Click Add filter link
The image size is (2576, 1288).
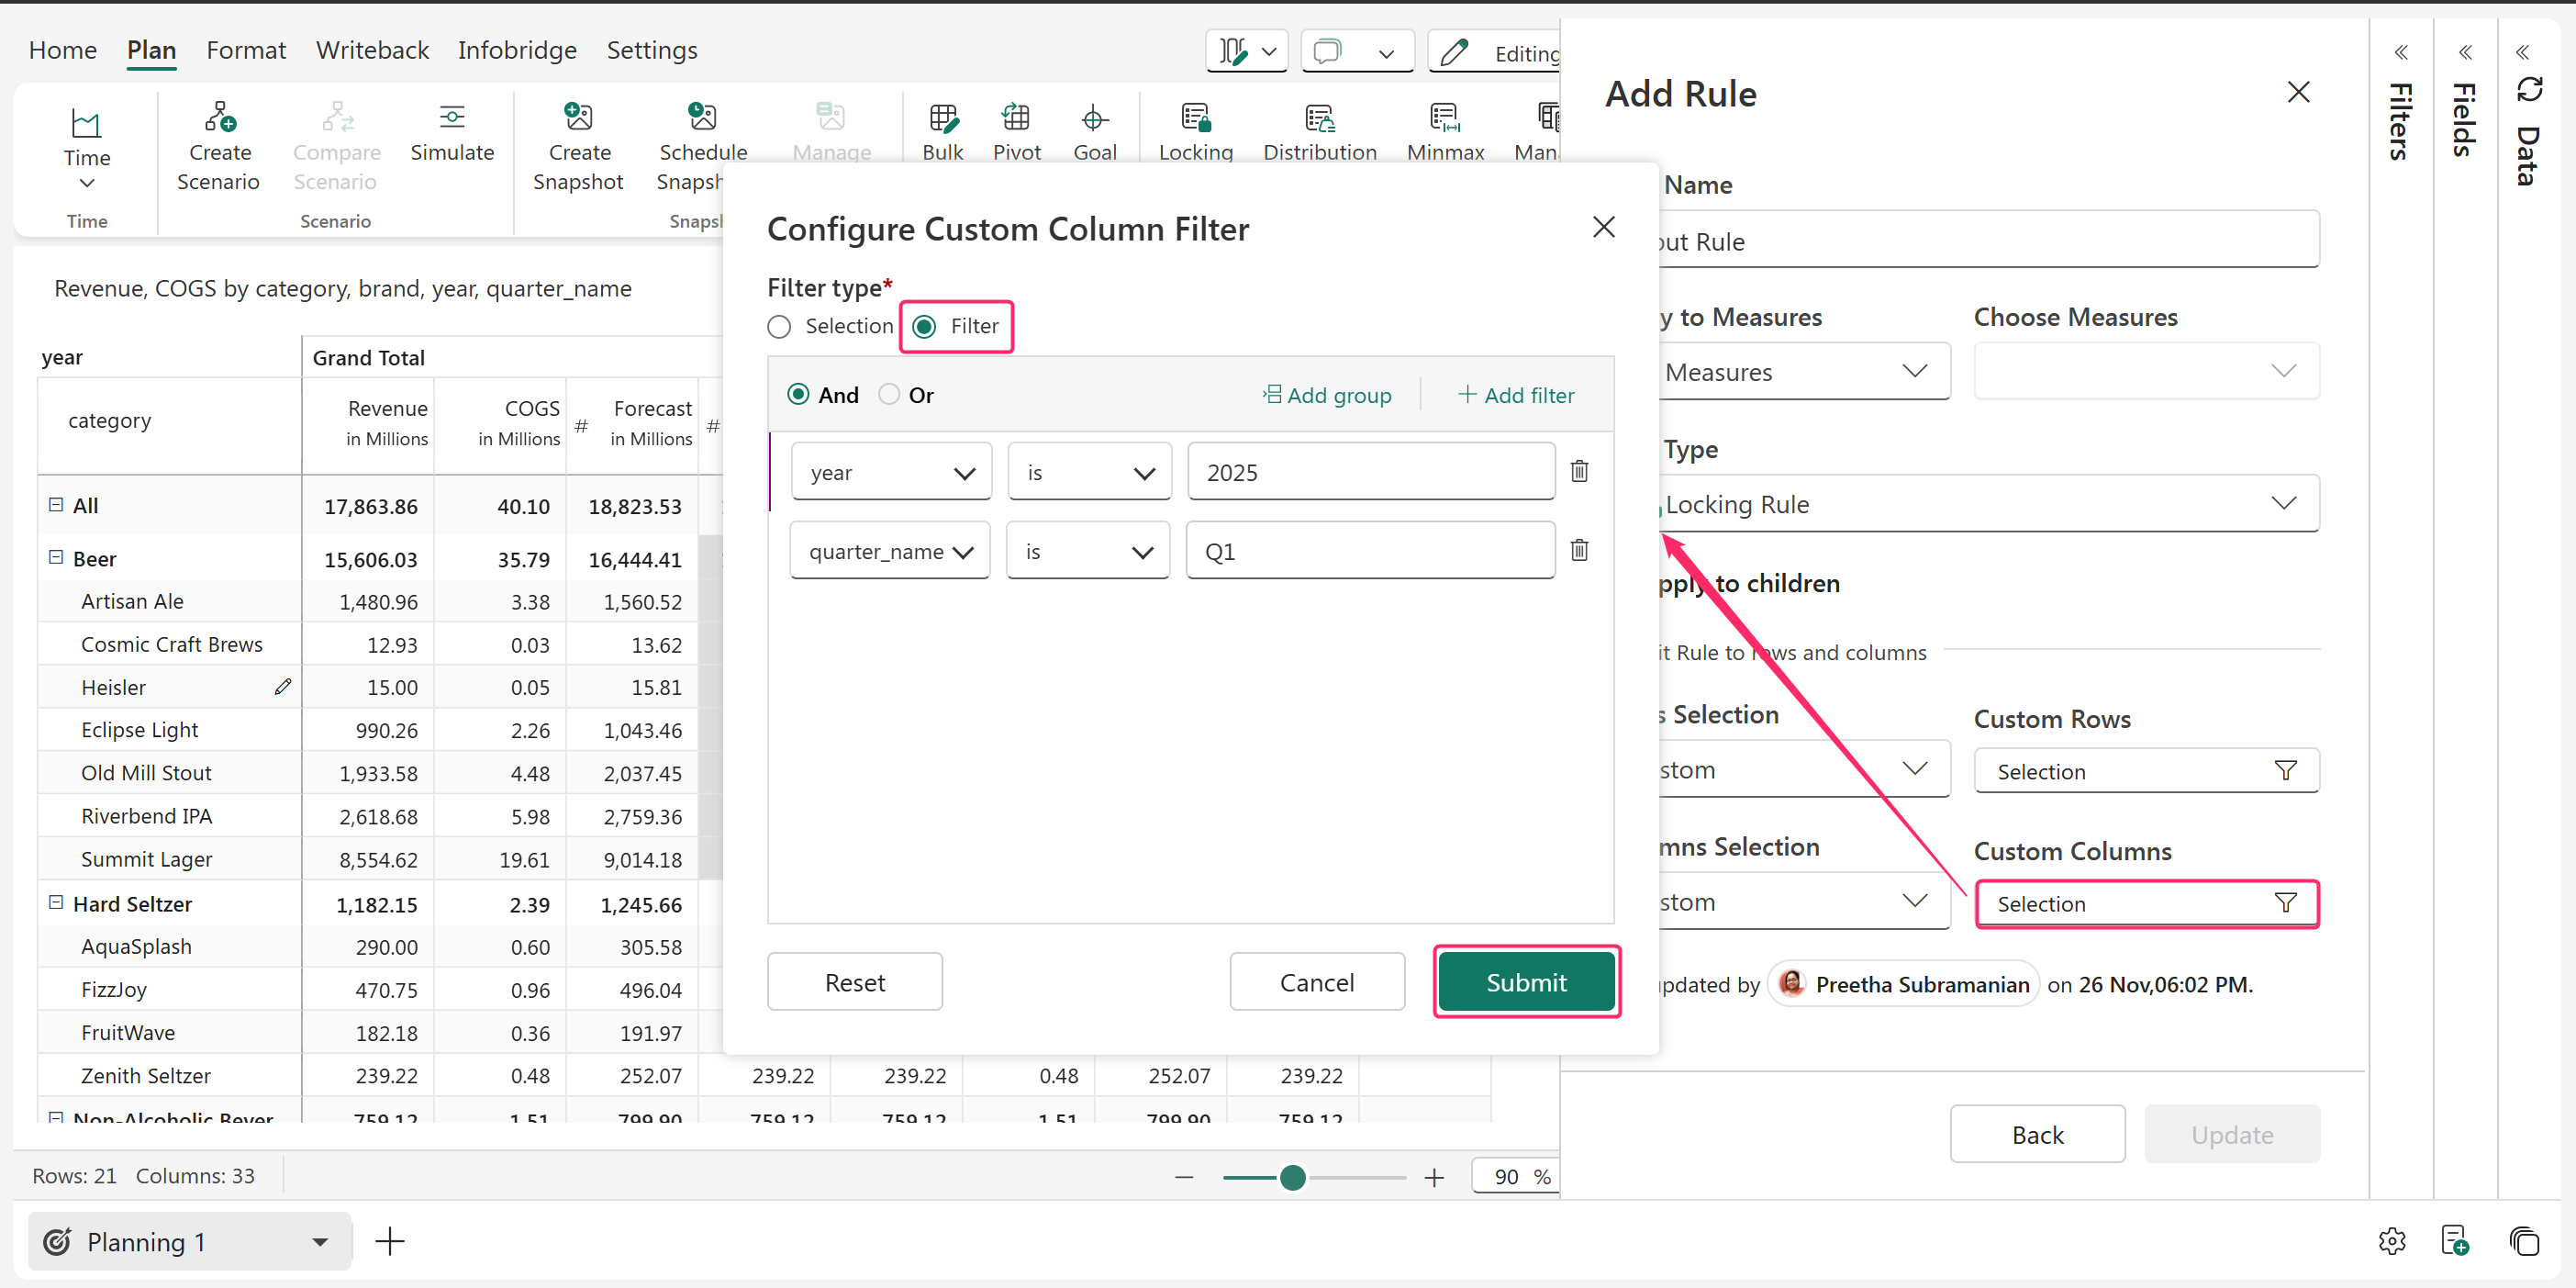coord(1516,395)
